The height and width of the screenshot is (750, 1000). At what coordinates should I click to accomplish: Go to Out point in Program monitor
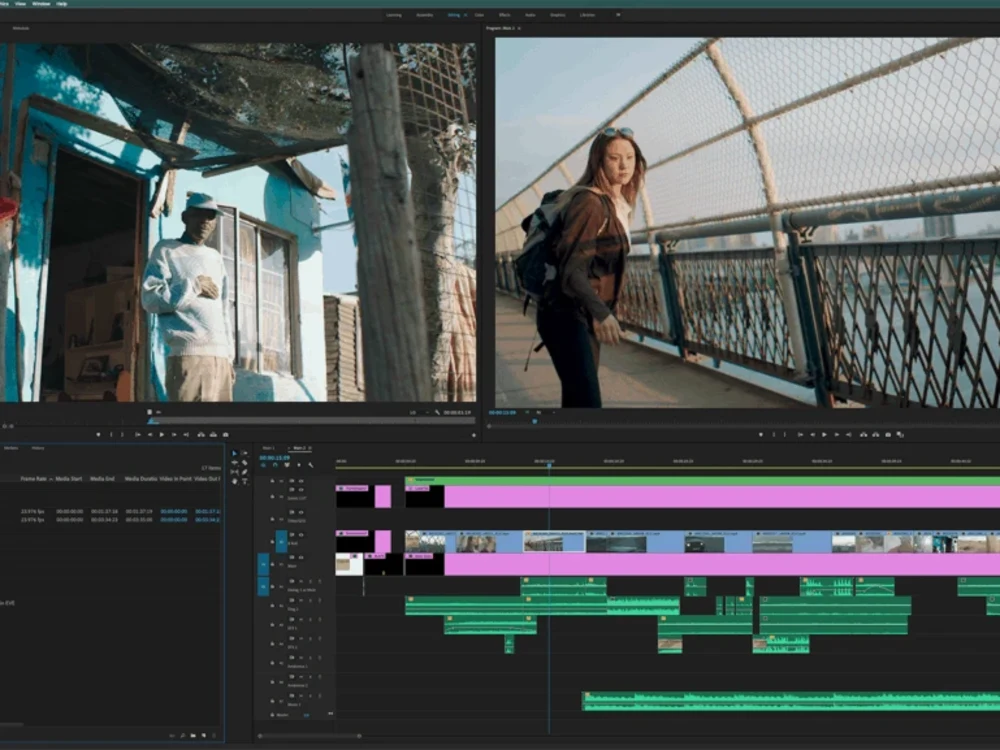pyautogui.click(x=848, y=434)
